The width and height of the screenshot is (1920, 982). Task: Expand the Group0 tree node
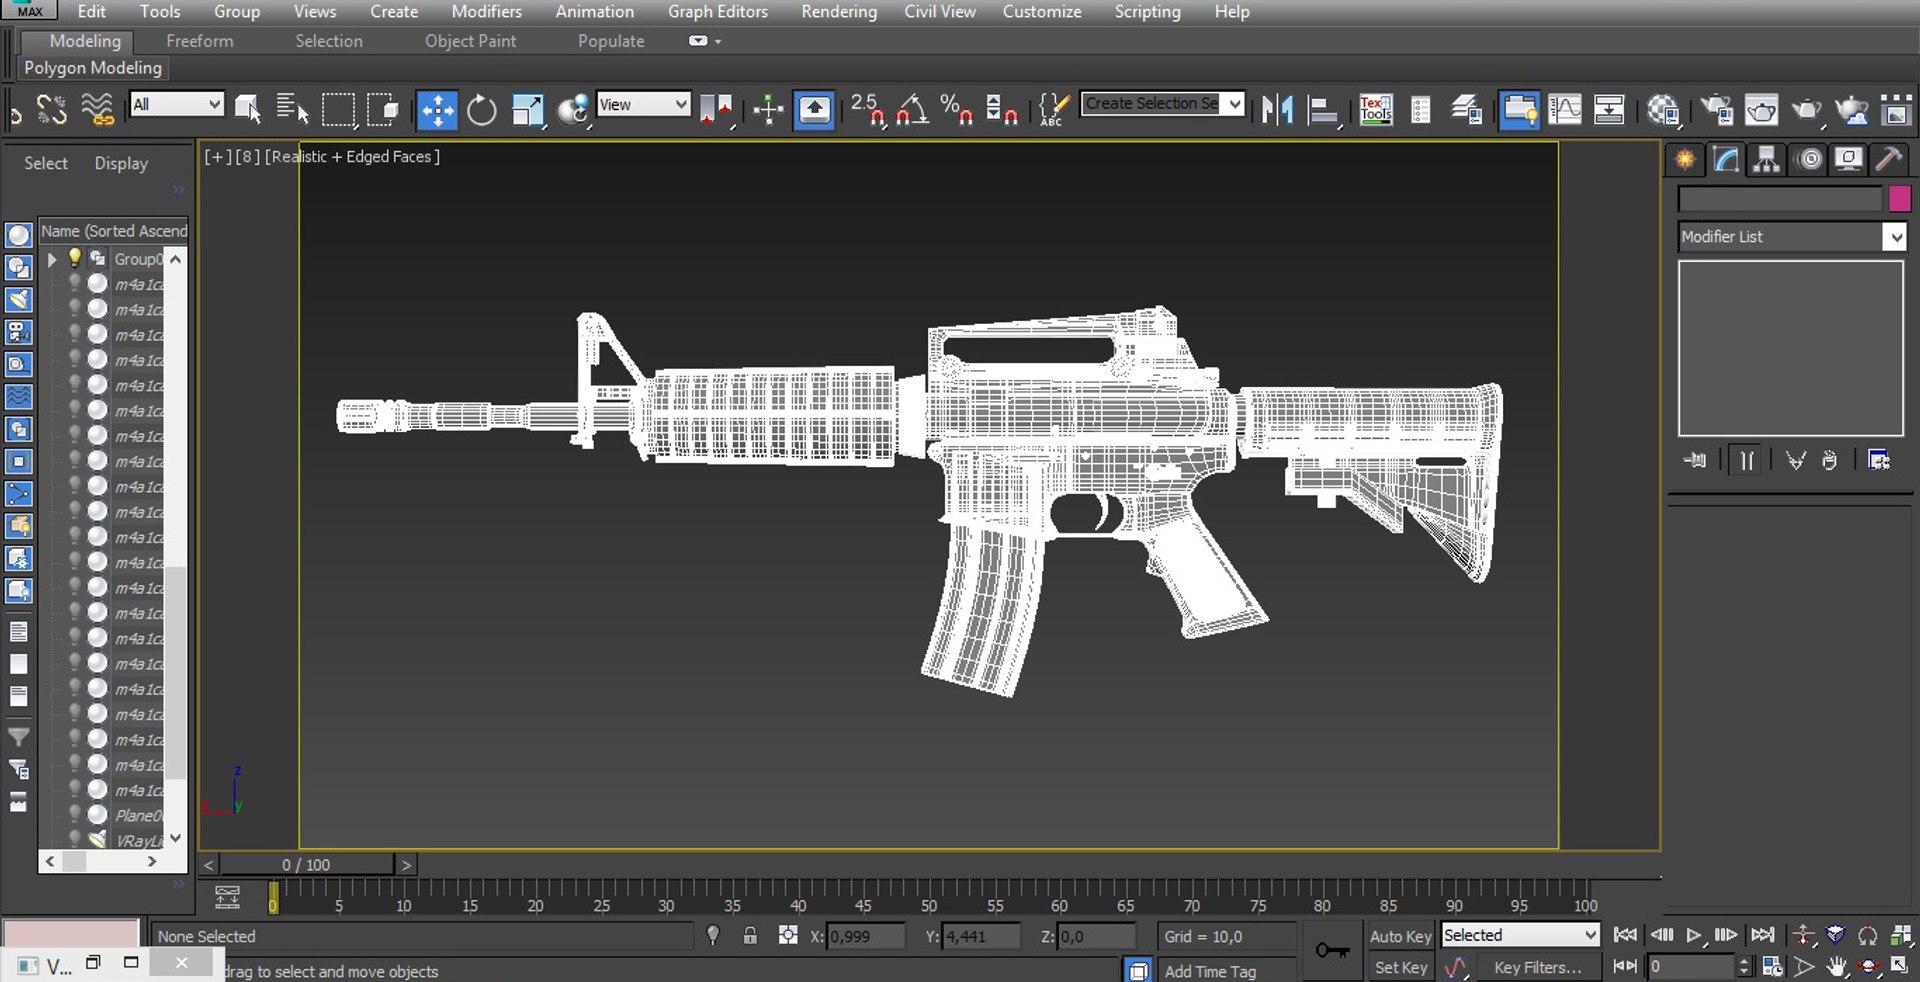[52, 259]
